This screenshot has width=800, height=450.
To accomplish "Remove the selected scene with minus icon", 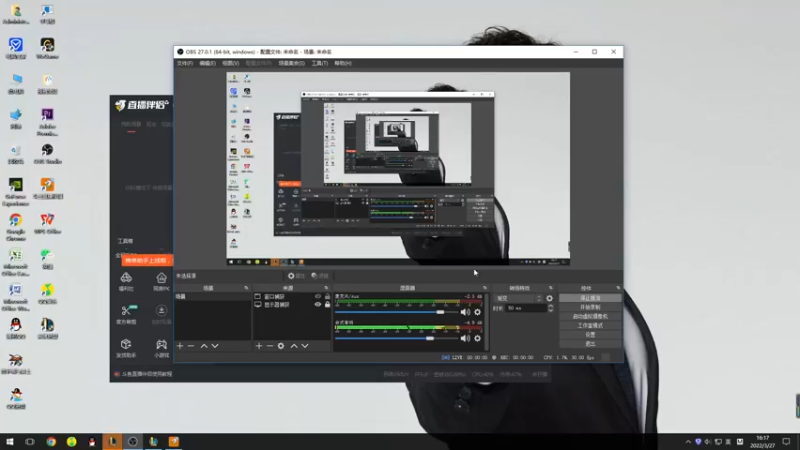I will pyautogui.click(x=191, y=346).
